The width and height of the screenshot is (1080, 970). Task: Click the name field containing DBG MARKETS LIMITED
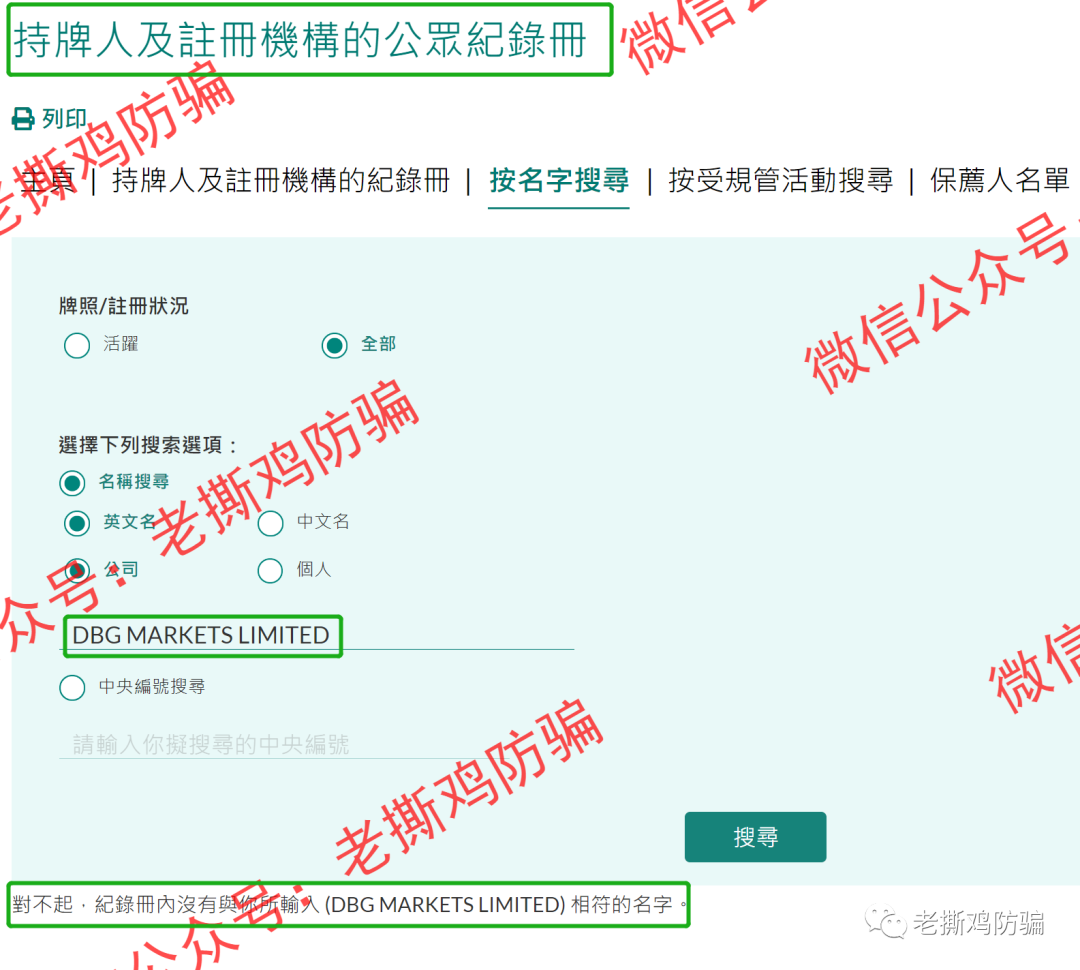pos(317,634)
